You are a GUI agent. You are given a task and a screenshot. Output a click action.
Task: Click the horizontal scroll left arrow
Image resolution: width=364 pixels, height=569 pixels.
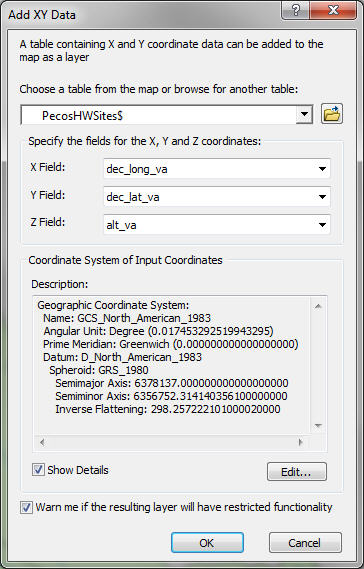click(x=42, y=442)
